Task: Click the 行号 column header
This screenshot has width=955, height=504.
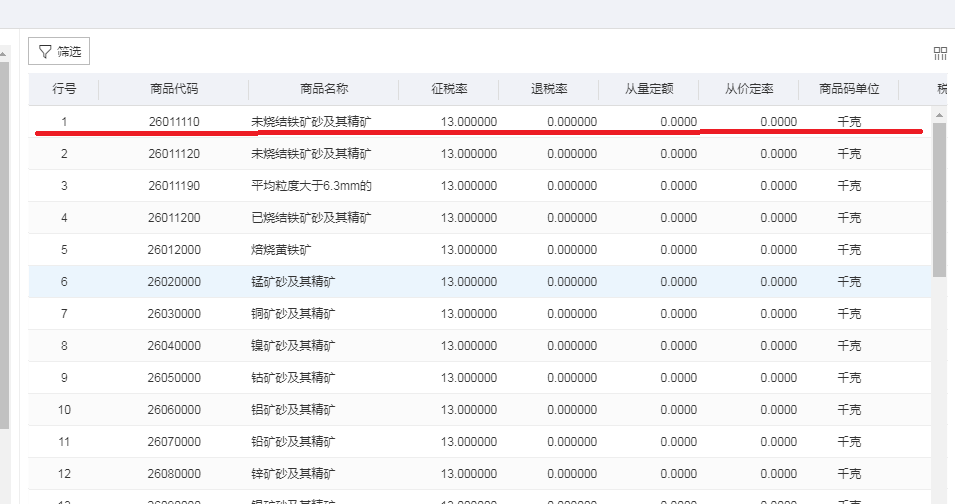Action: [x=64, y=89]
